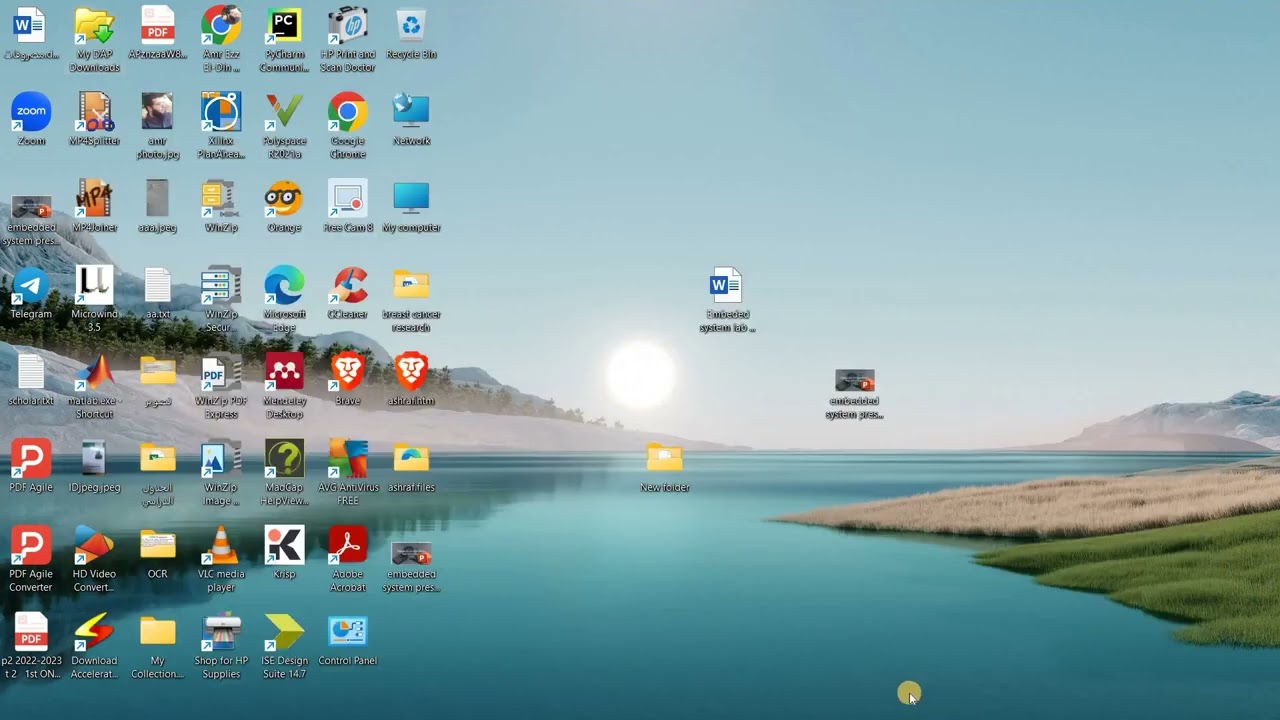Select the Control Panel shortcut
The height and width of the screenshot is (720, 1280).
coord(348,640)
